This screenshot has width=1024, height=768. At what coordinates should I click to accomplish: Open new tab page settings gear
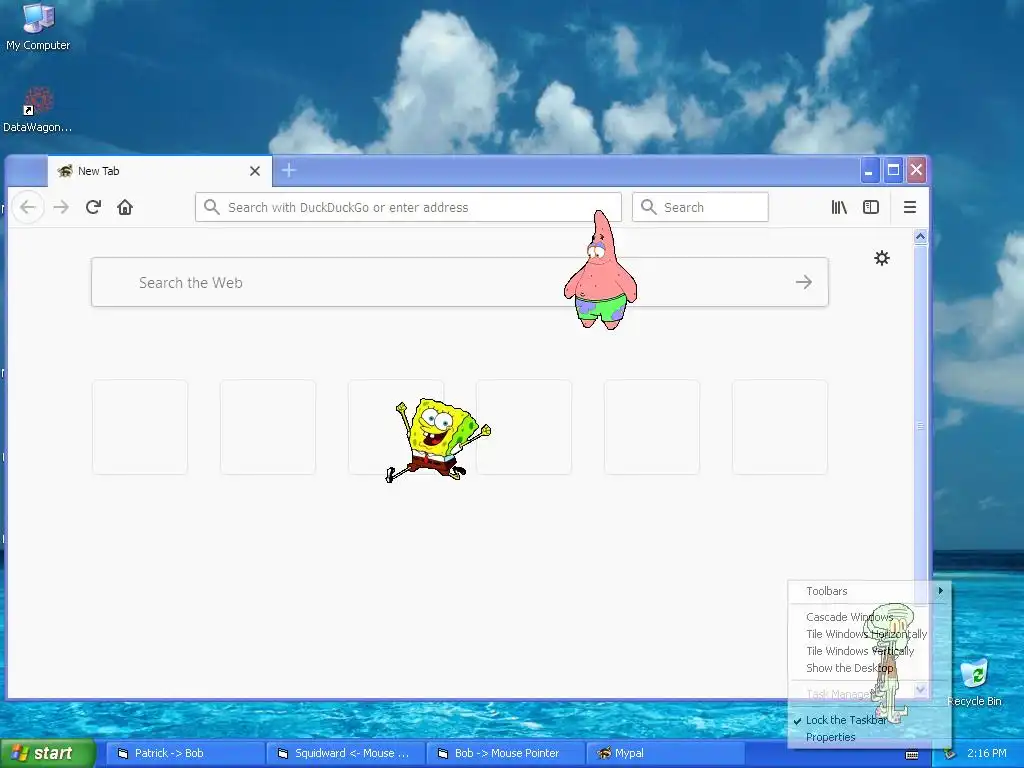pyautogui.click(x=882, y=258)
